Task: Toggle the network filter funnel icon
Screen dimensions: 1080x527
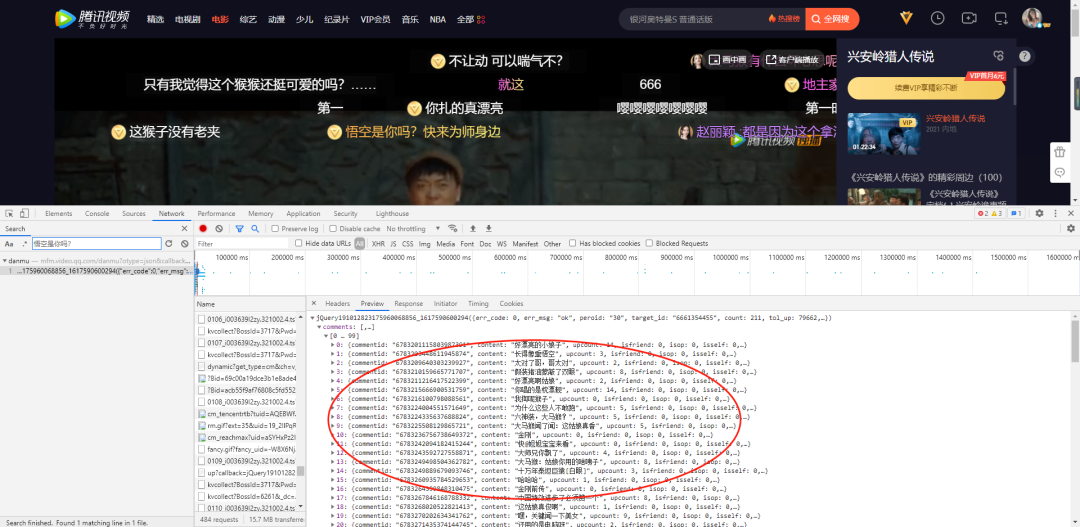Action: pos(240,229)
